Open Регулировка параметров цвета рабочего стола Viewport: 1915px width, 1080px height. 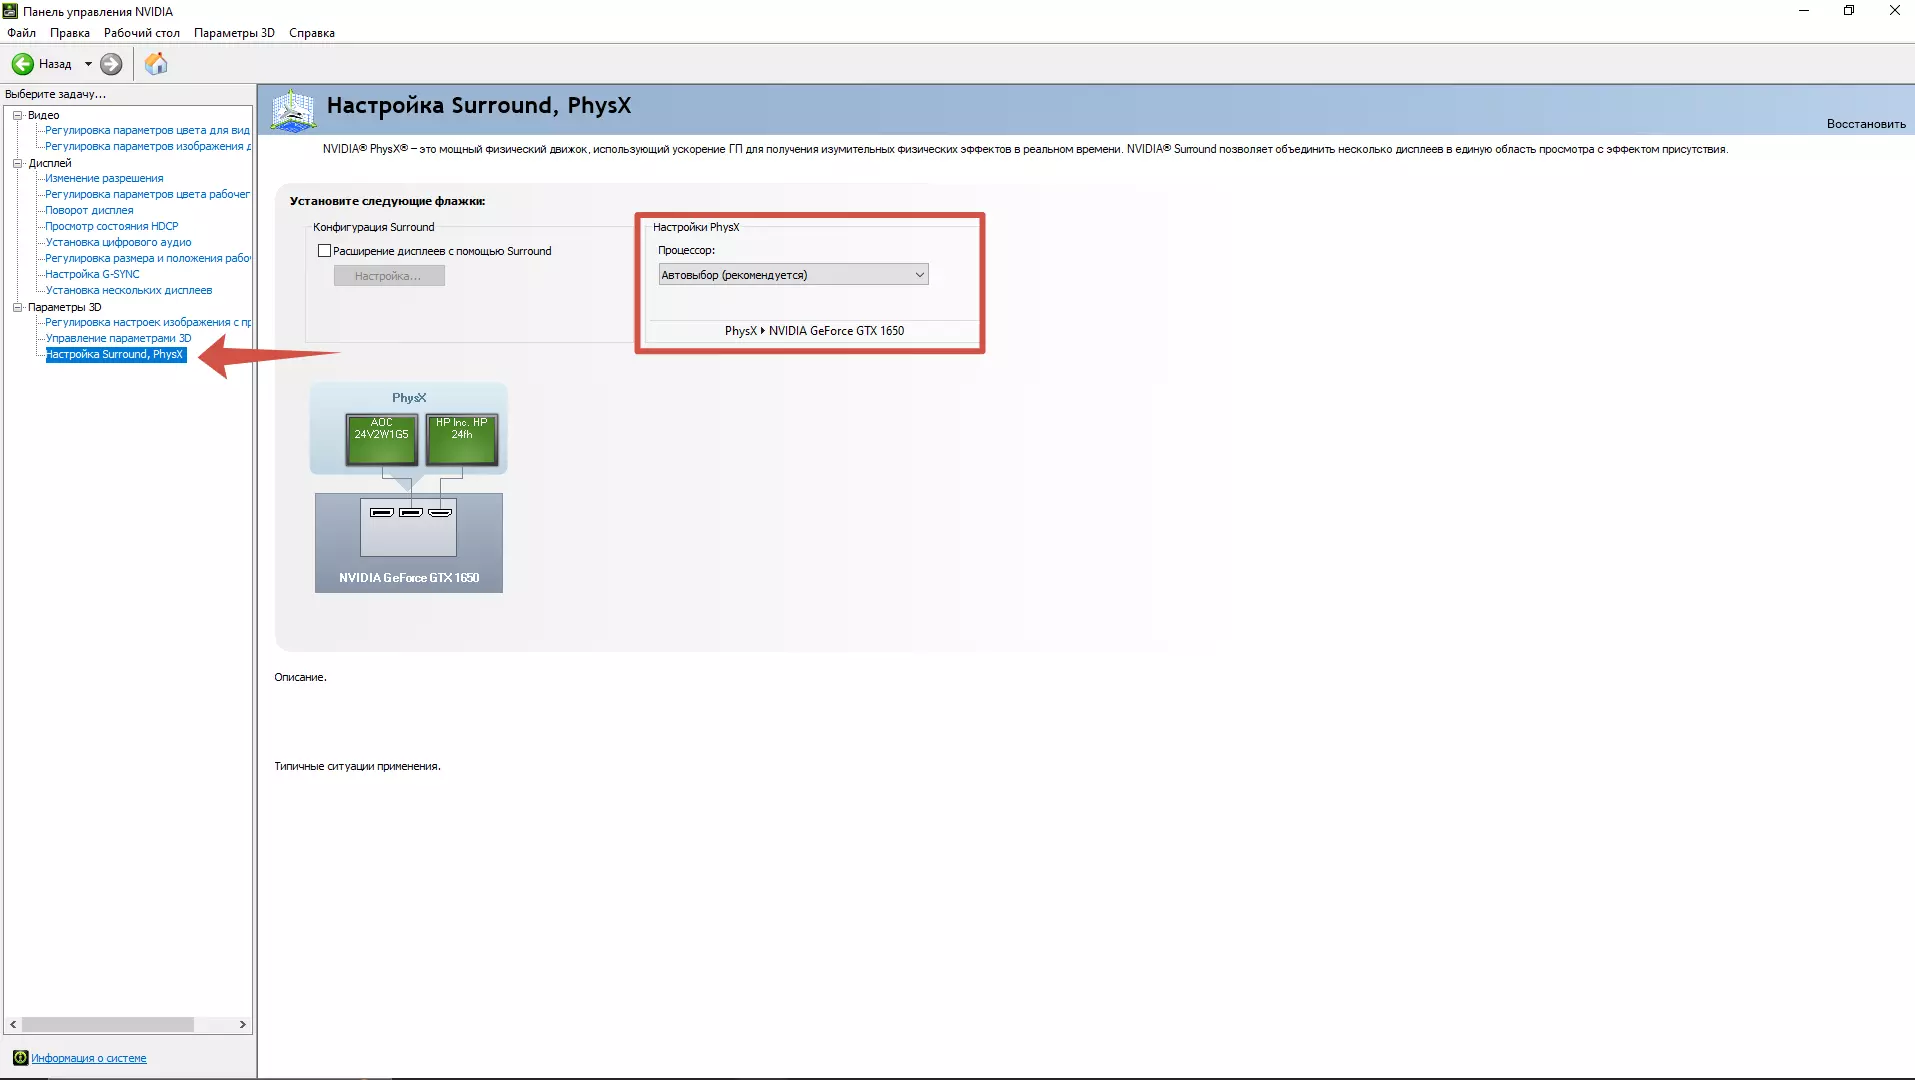point(147,194)
